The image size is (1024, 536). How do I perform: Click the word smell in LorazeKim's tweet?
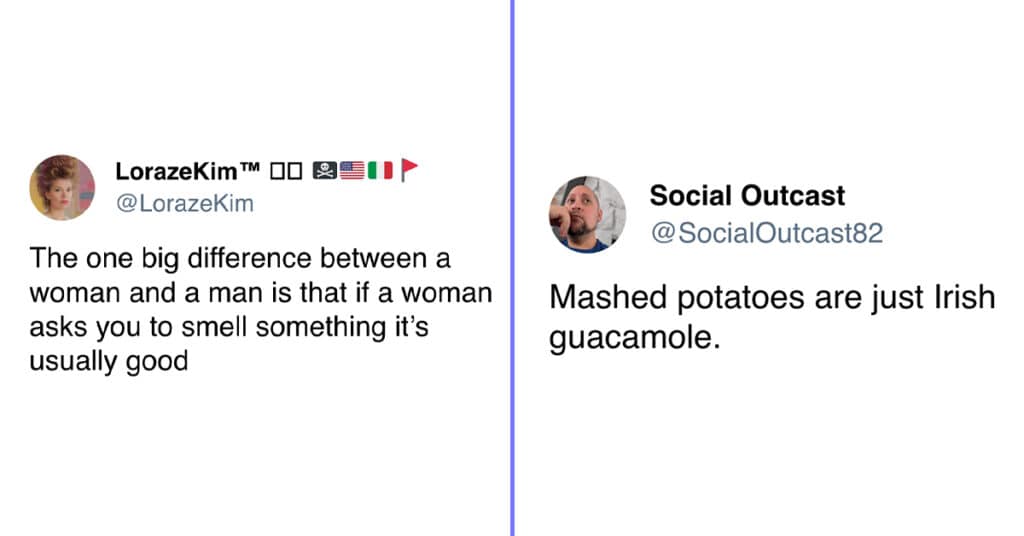[214, 327]
